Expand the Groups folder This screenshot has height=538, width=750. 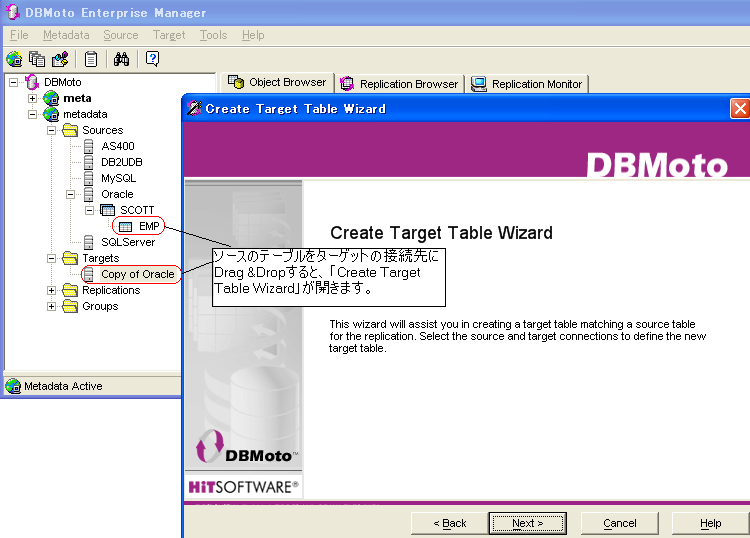click(51, 307)
